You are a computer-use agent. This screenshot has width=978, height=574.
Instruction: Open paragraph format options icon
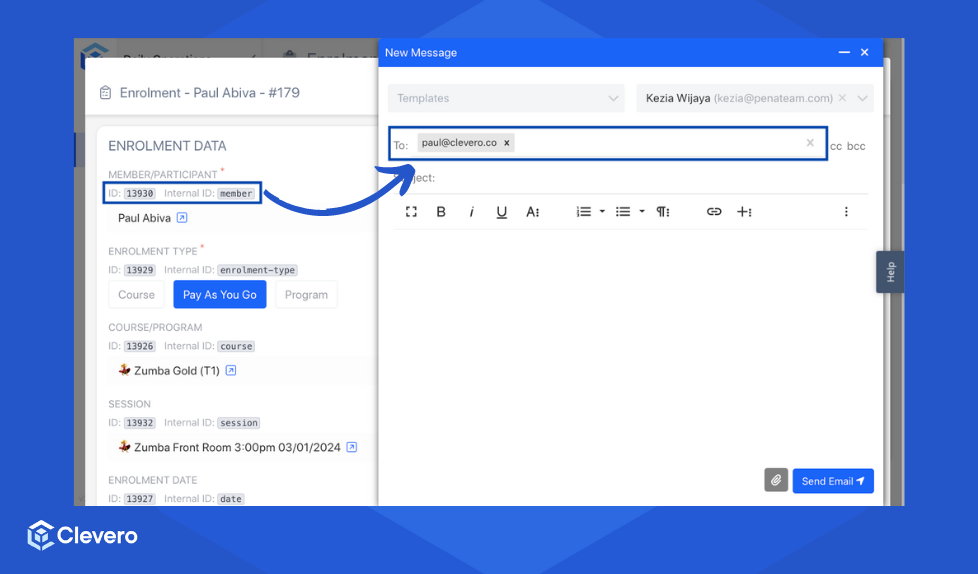click(x=662, y=212)
